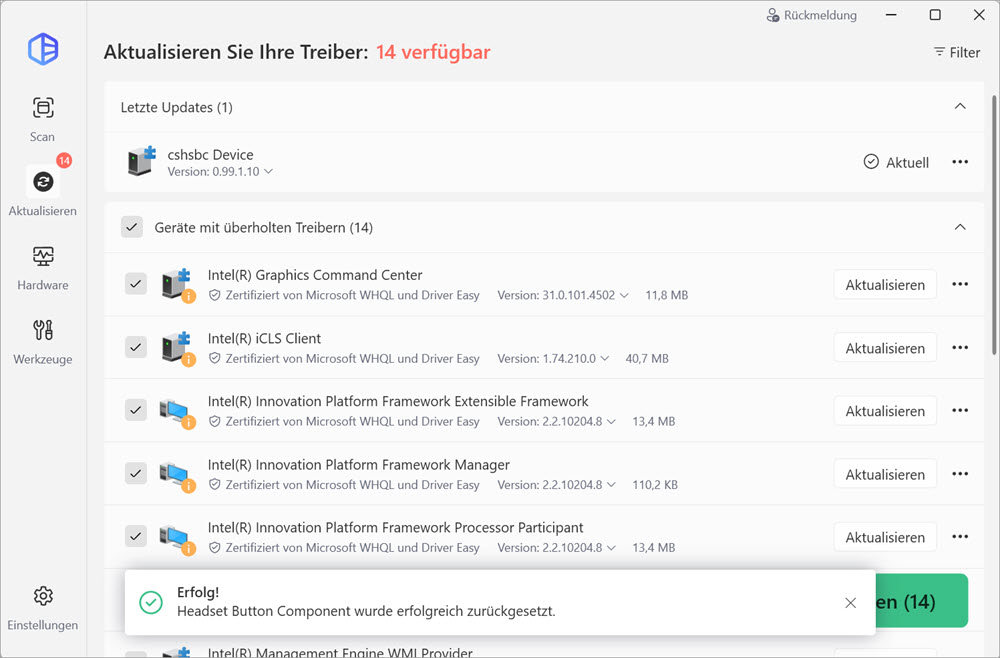
Task: Click Extensible Framework device icon
Action: tap(177, 413)
